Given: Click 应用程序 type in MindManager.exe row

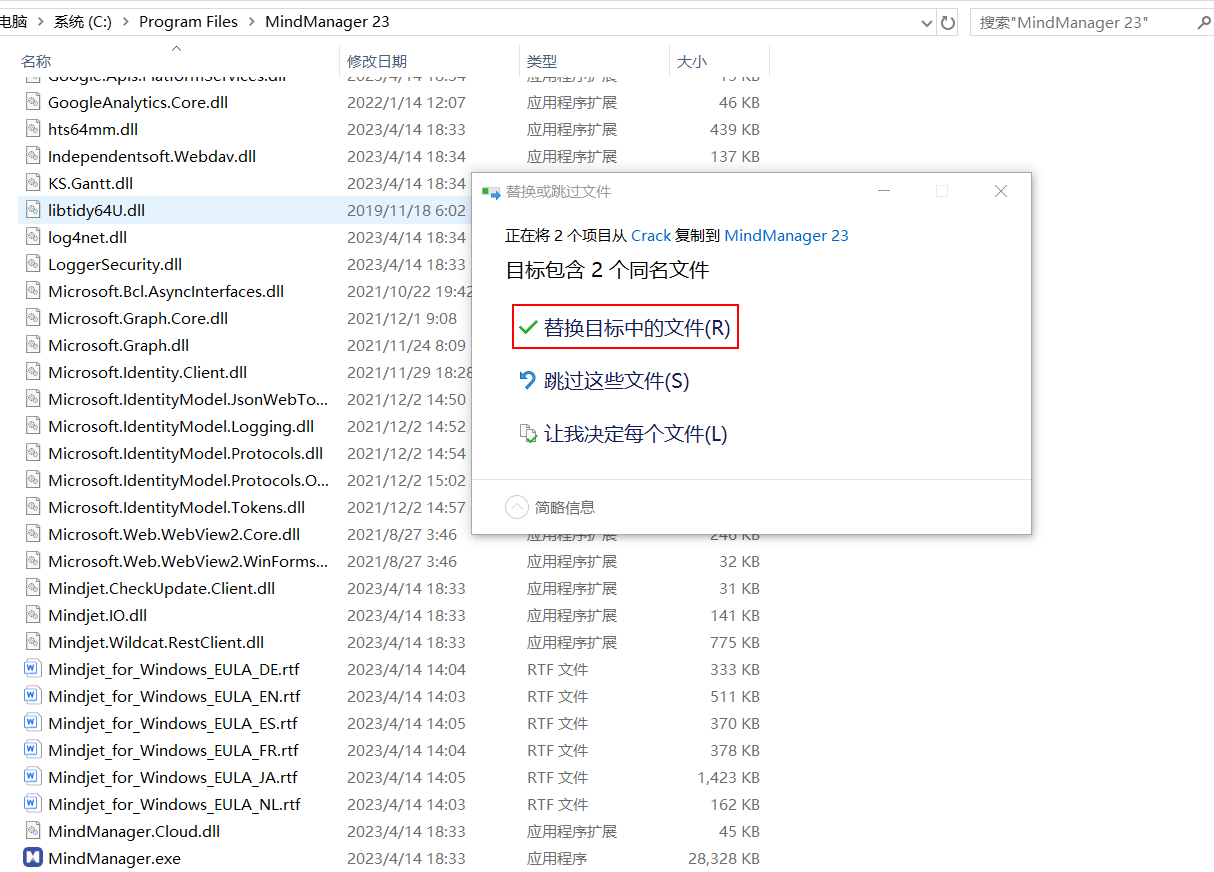Looking at the screenshot, I should pyautogui.click(x=557, y=858).
